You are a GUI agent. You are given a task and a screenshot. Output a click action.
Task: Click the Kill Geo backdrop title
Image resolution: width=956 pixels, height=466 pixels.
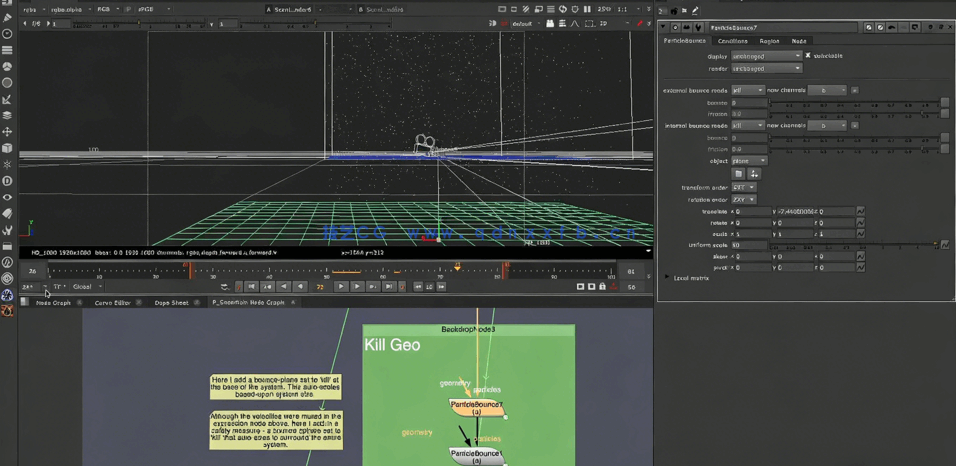click(392, 345)
